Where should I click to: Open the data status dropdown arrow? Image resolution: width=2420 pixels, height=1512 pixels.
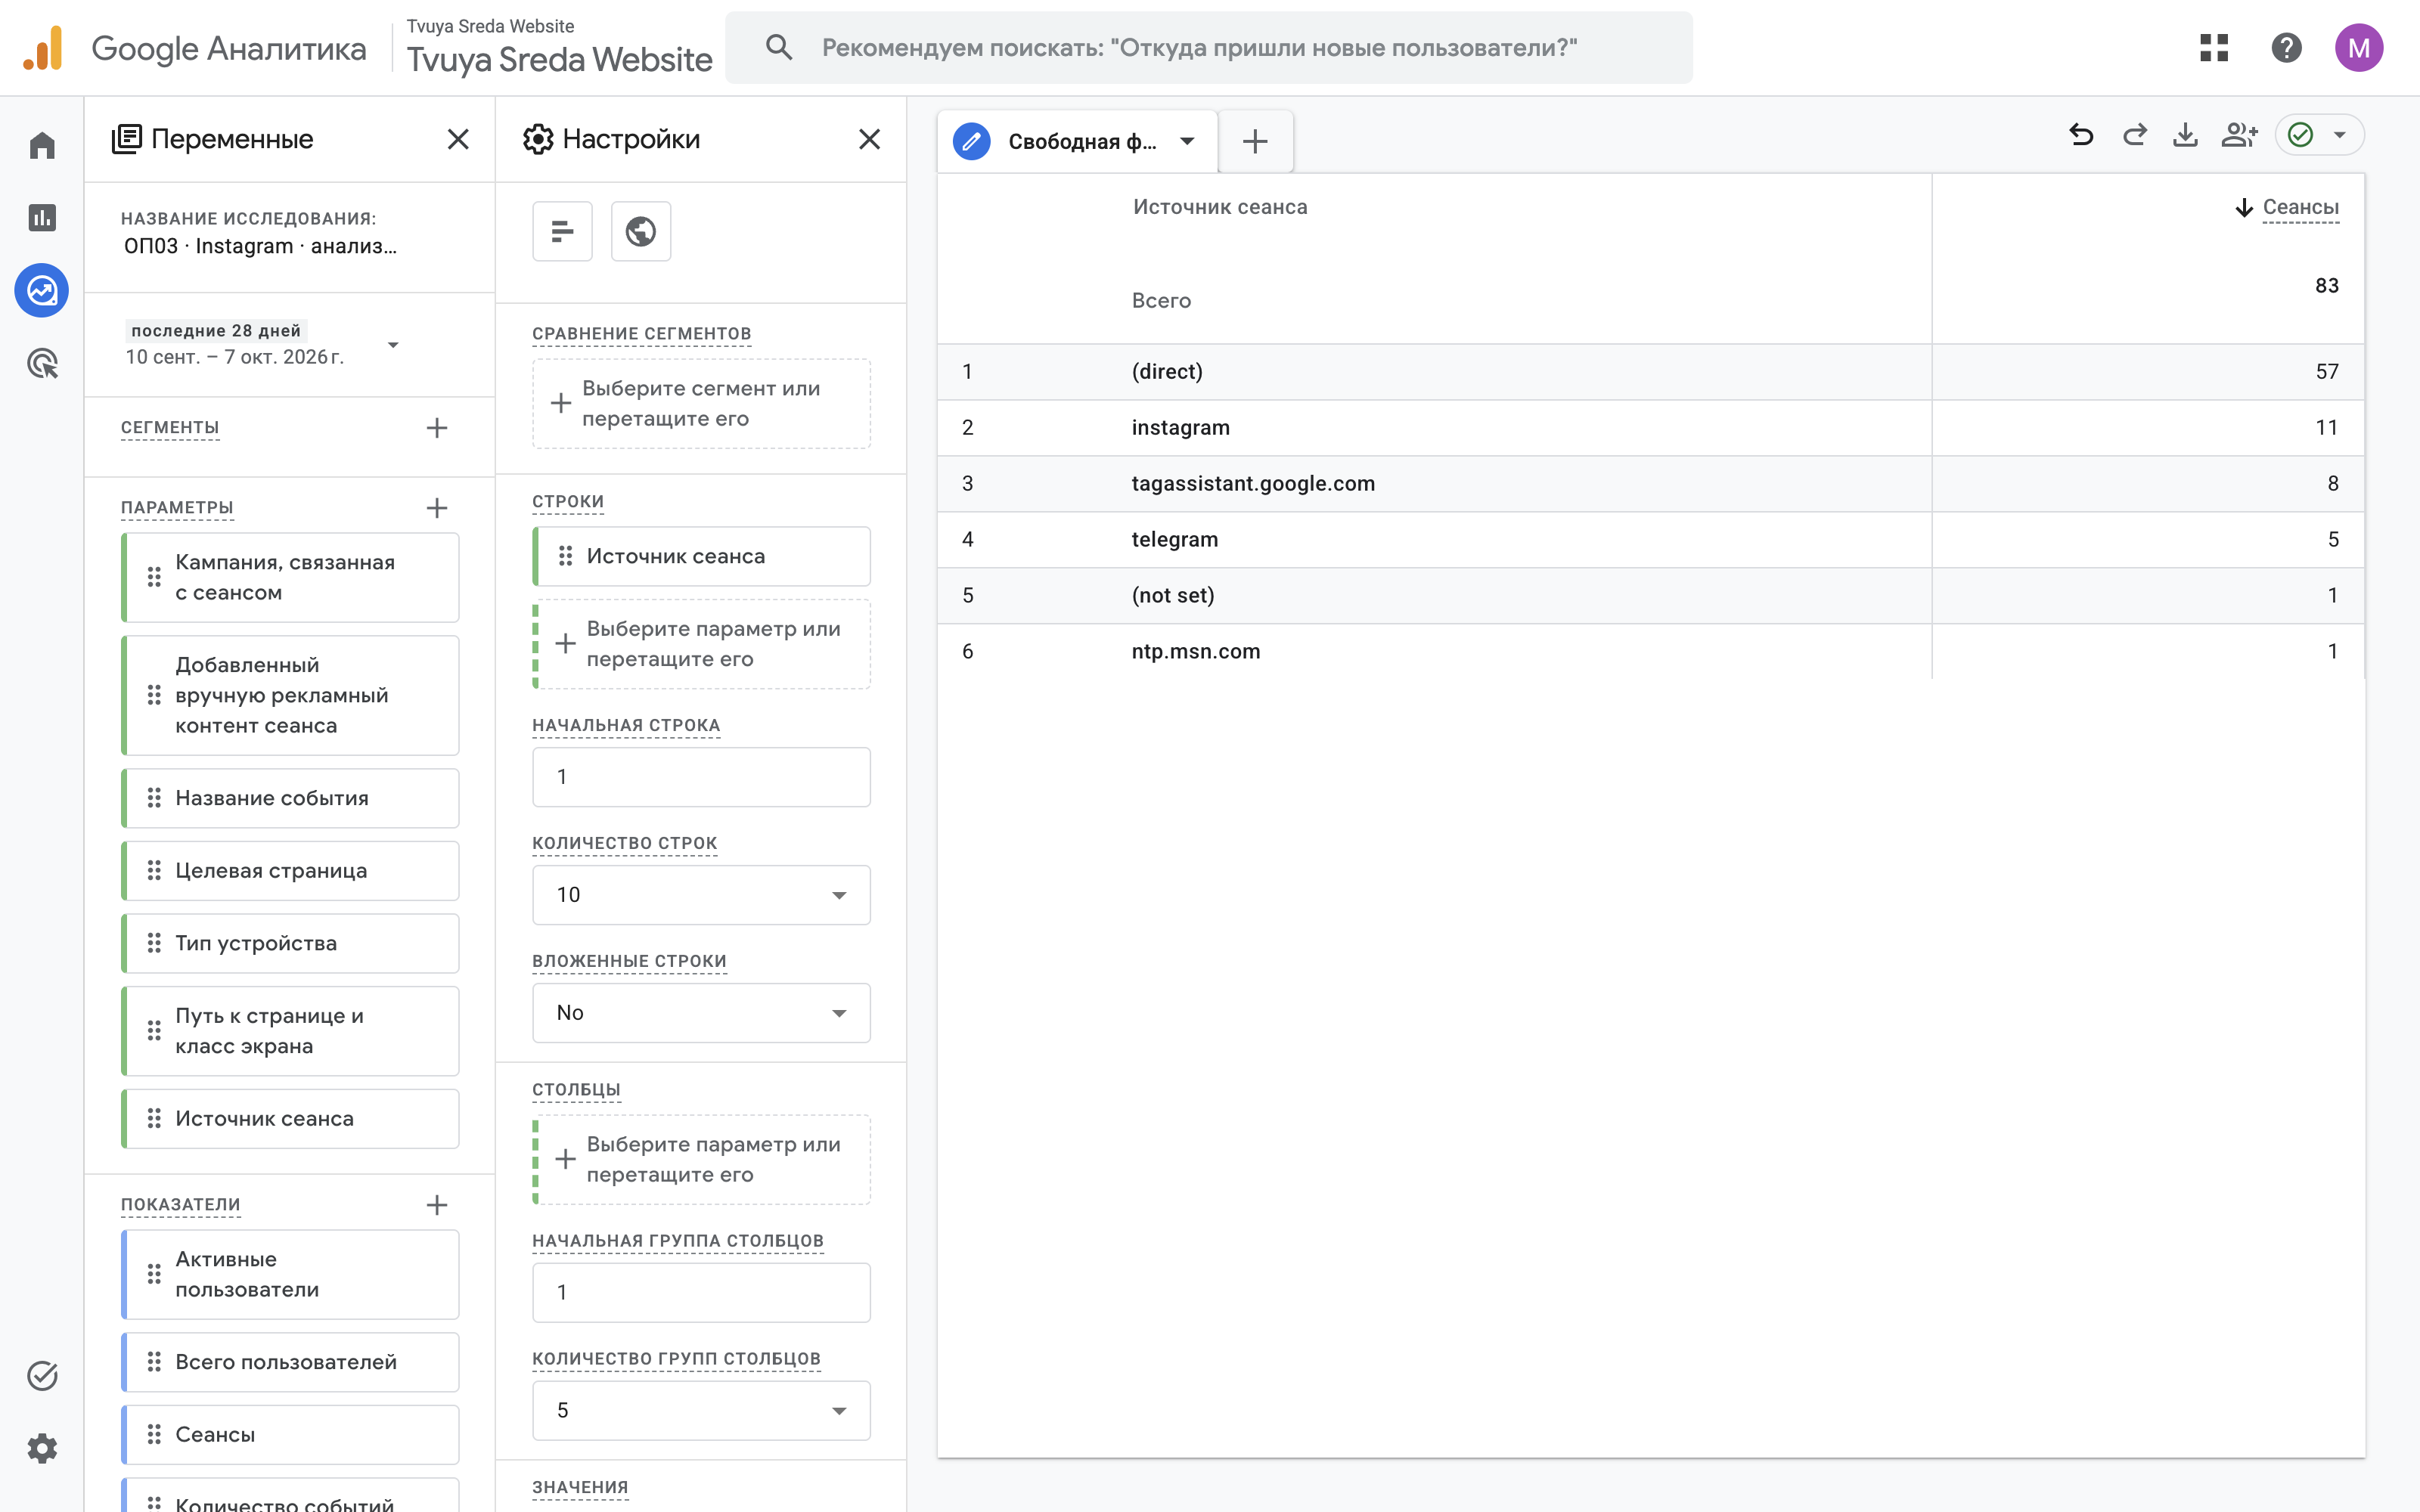(x=2340, y=135)
